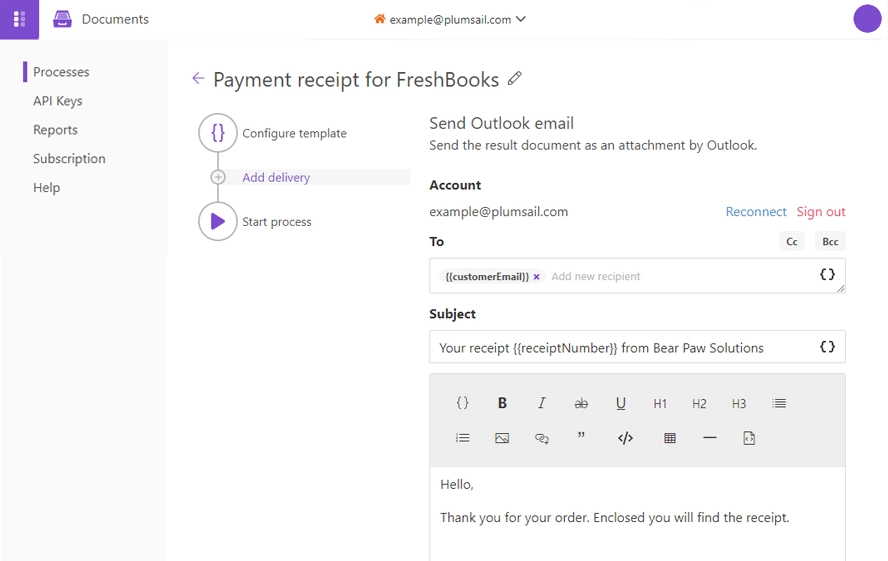Go to Processes in sidebar
Image resolution: width=888 pixels, height=561 pixels.
coord(61,72)
